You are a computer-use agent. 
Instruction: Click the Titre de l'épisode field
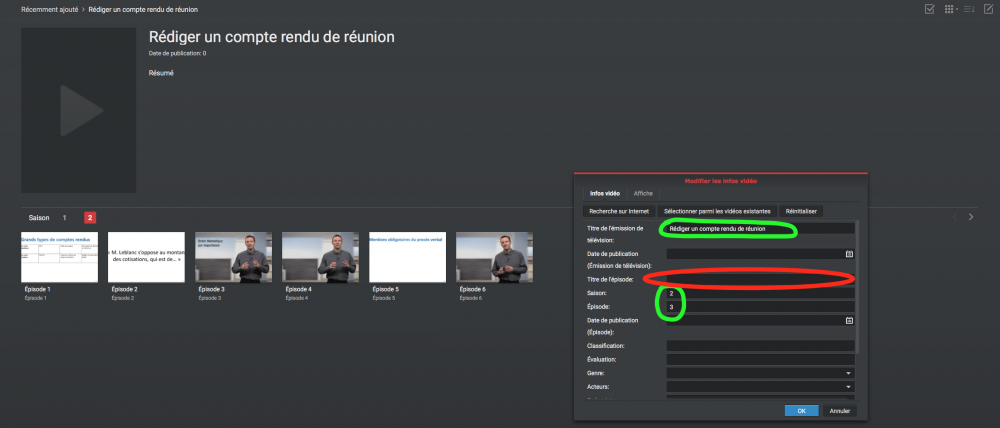[760, 279]
